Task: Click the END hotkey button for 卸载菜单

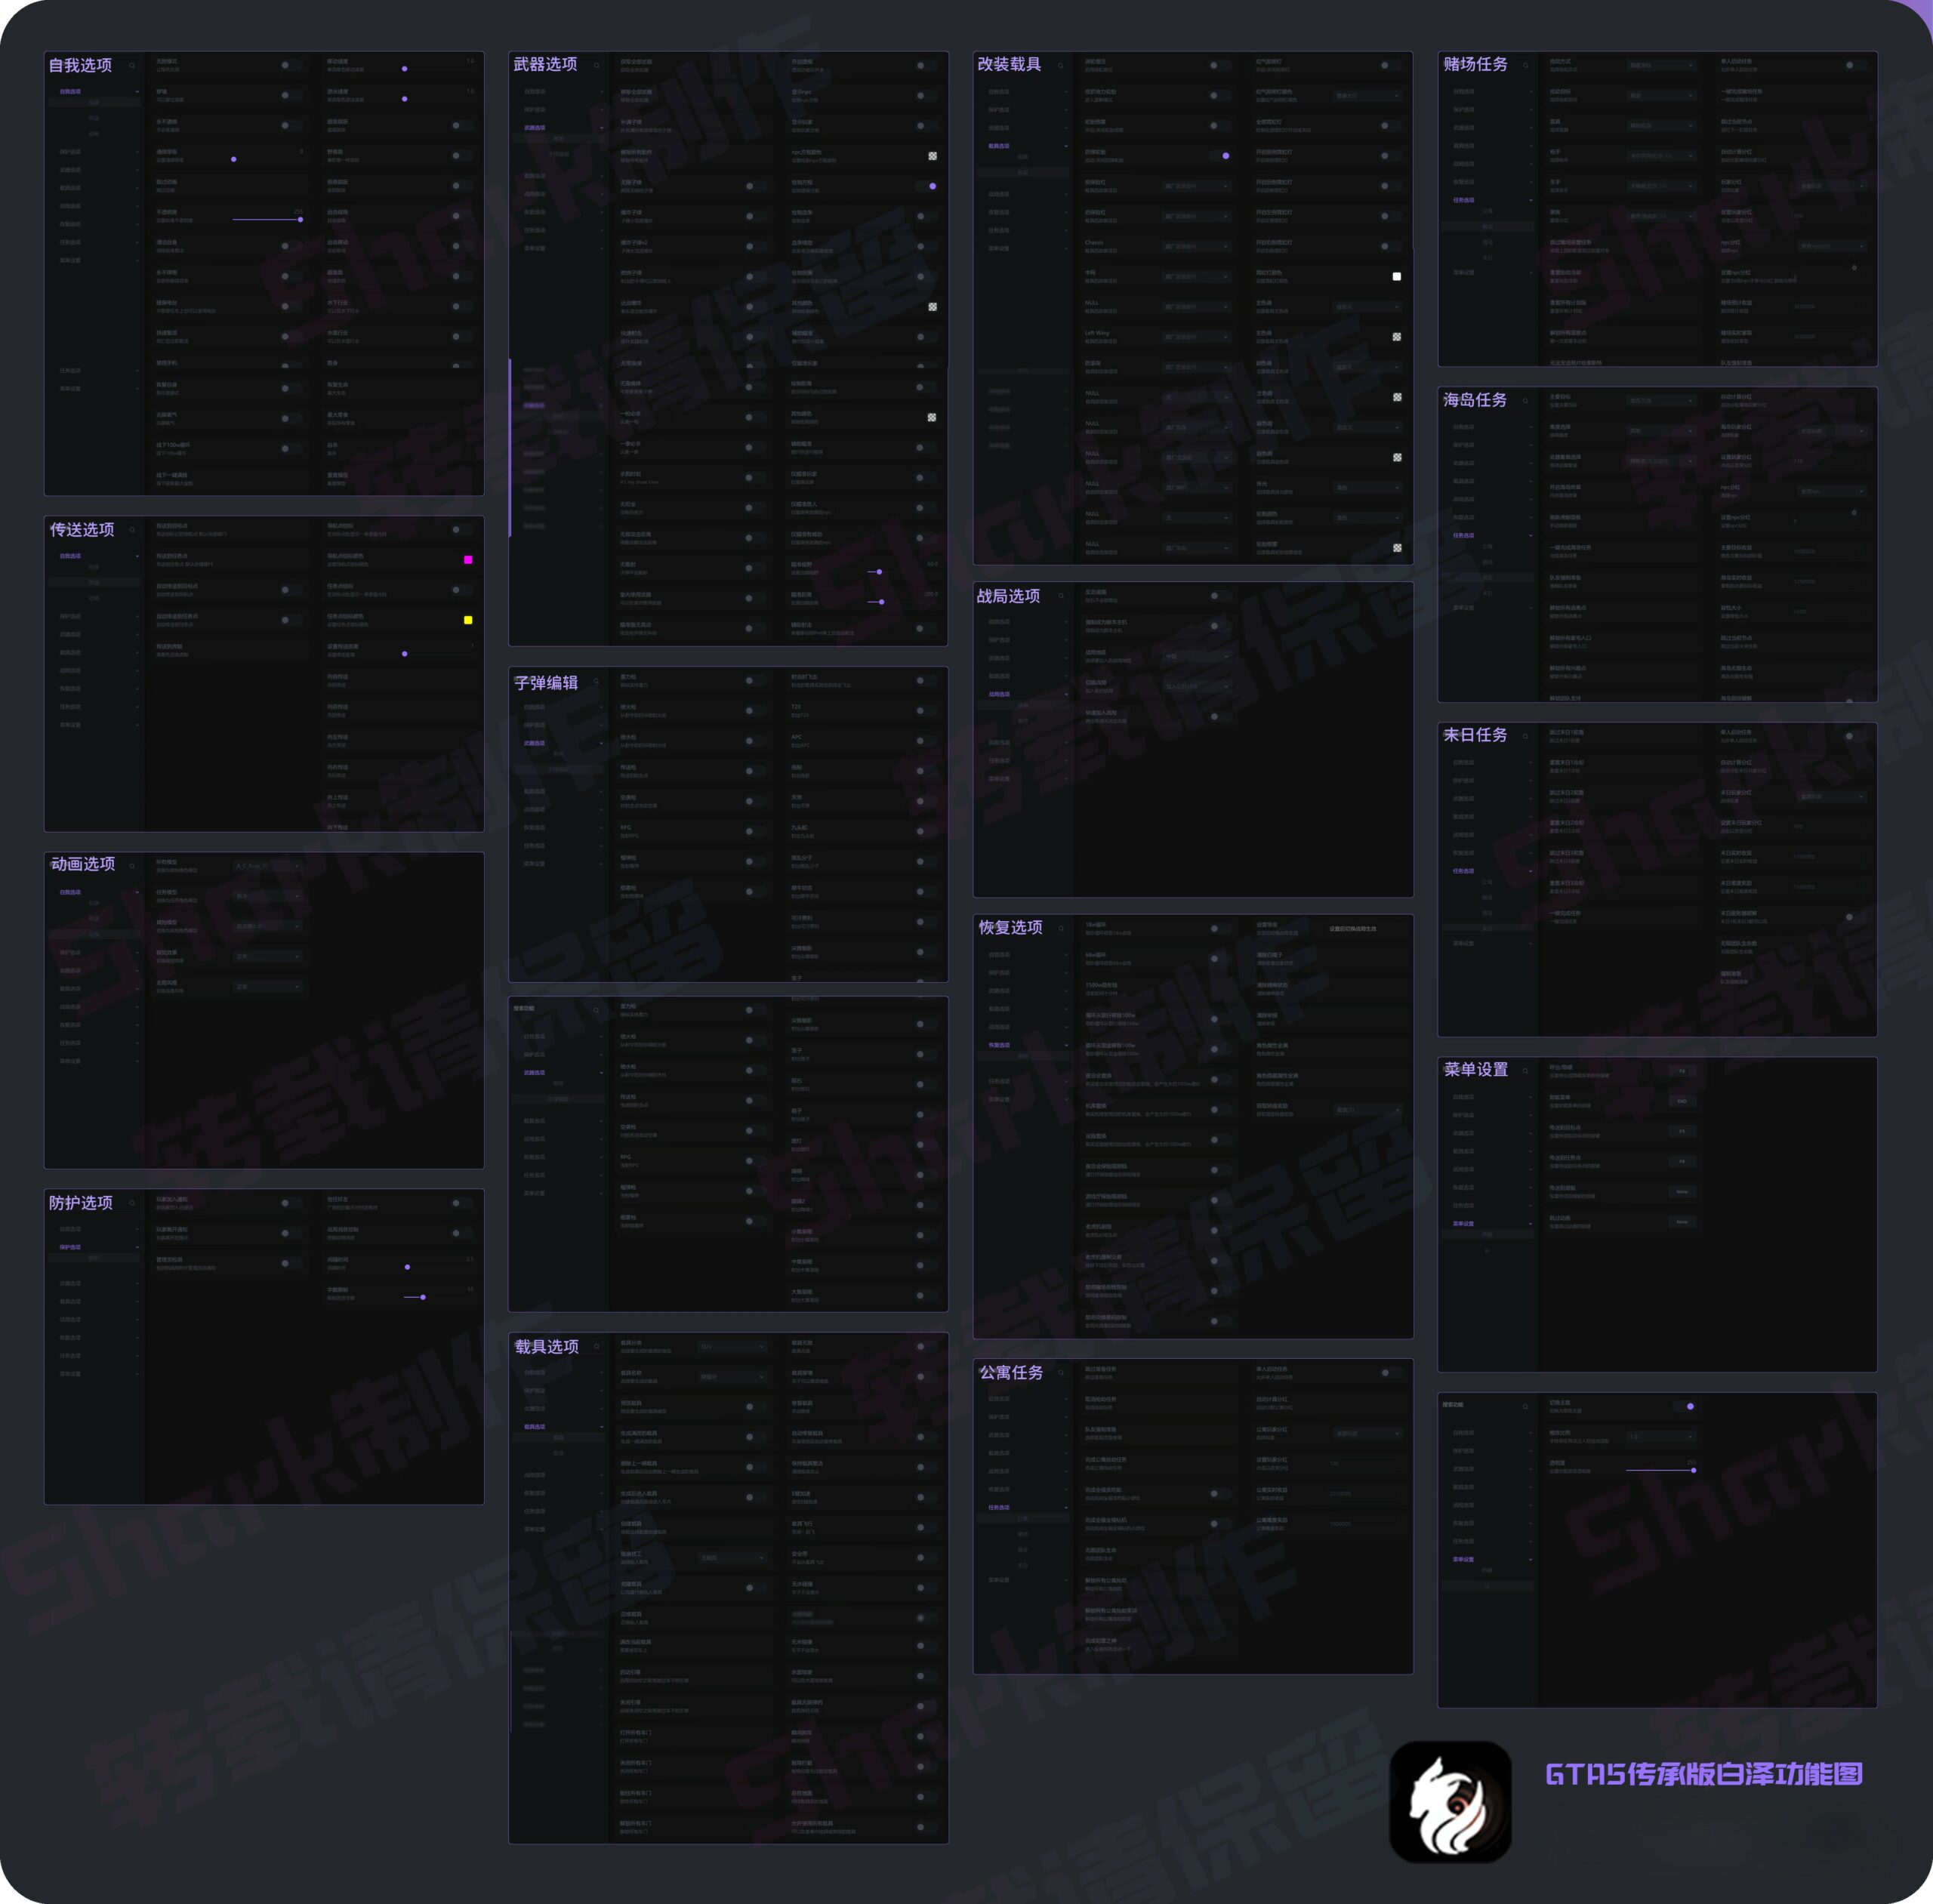Action: tap(1682, 1101)
